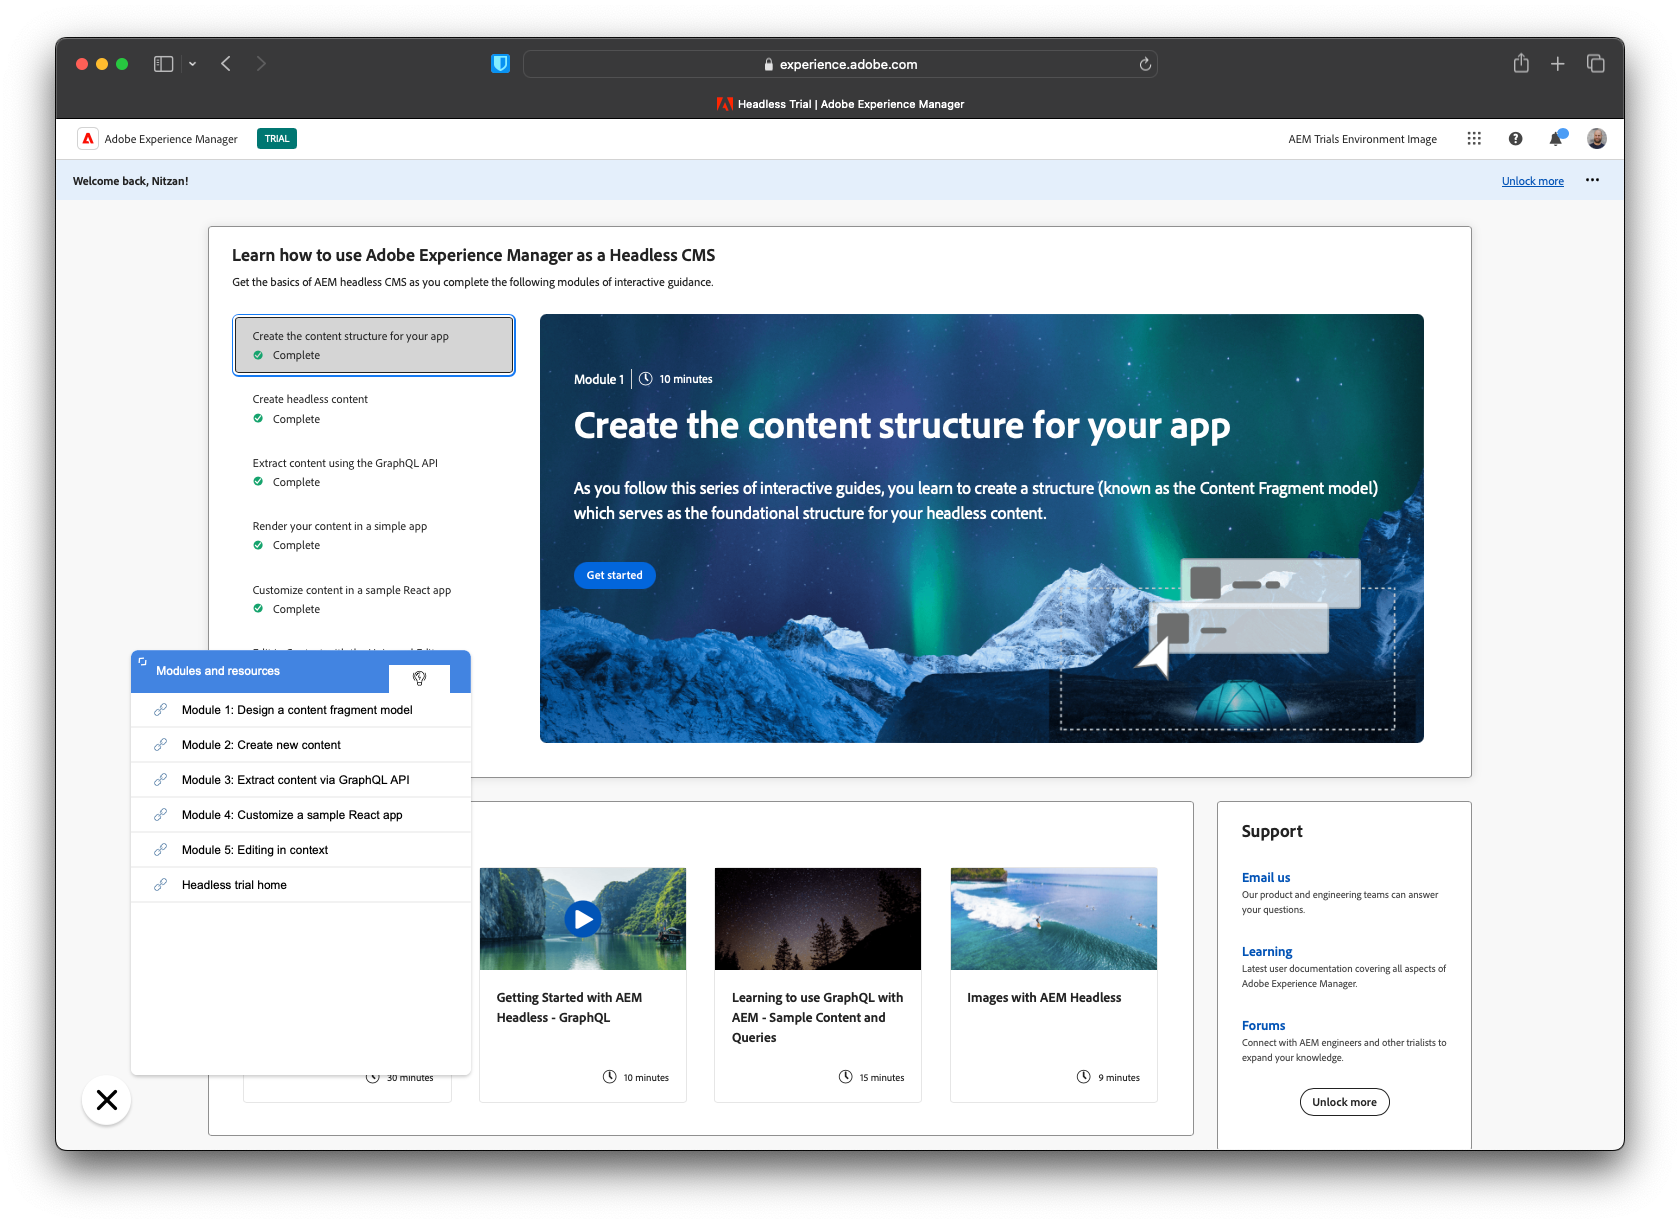Select Customize content in sample React app
Viewport: 1680px width, 1224px height.
pos(374,599)
